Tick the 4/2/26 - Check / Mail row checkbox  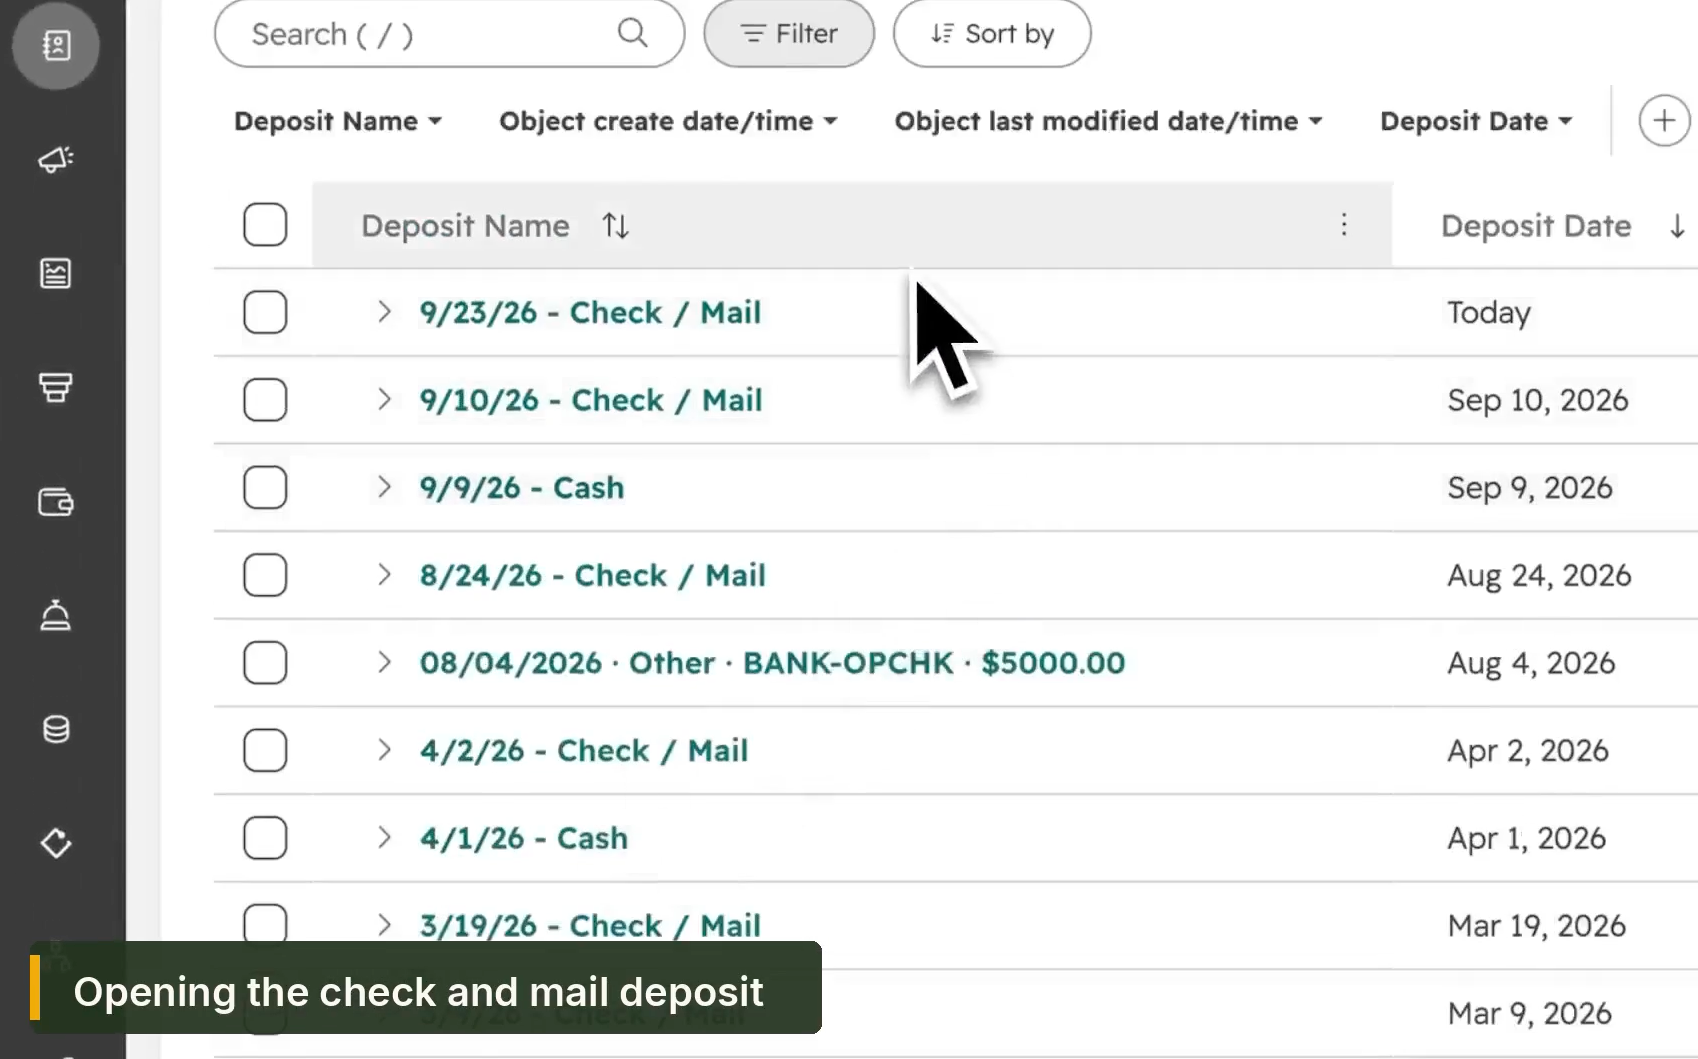tap(265, 751)
